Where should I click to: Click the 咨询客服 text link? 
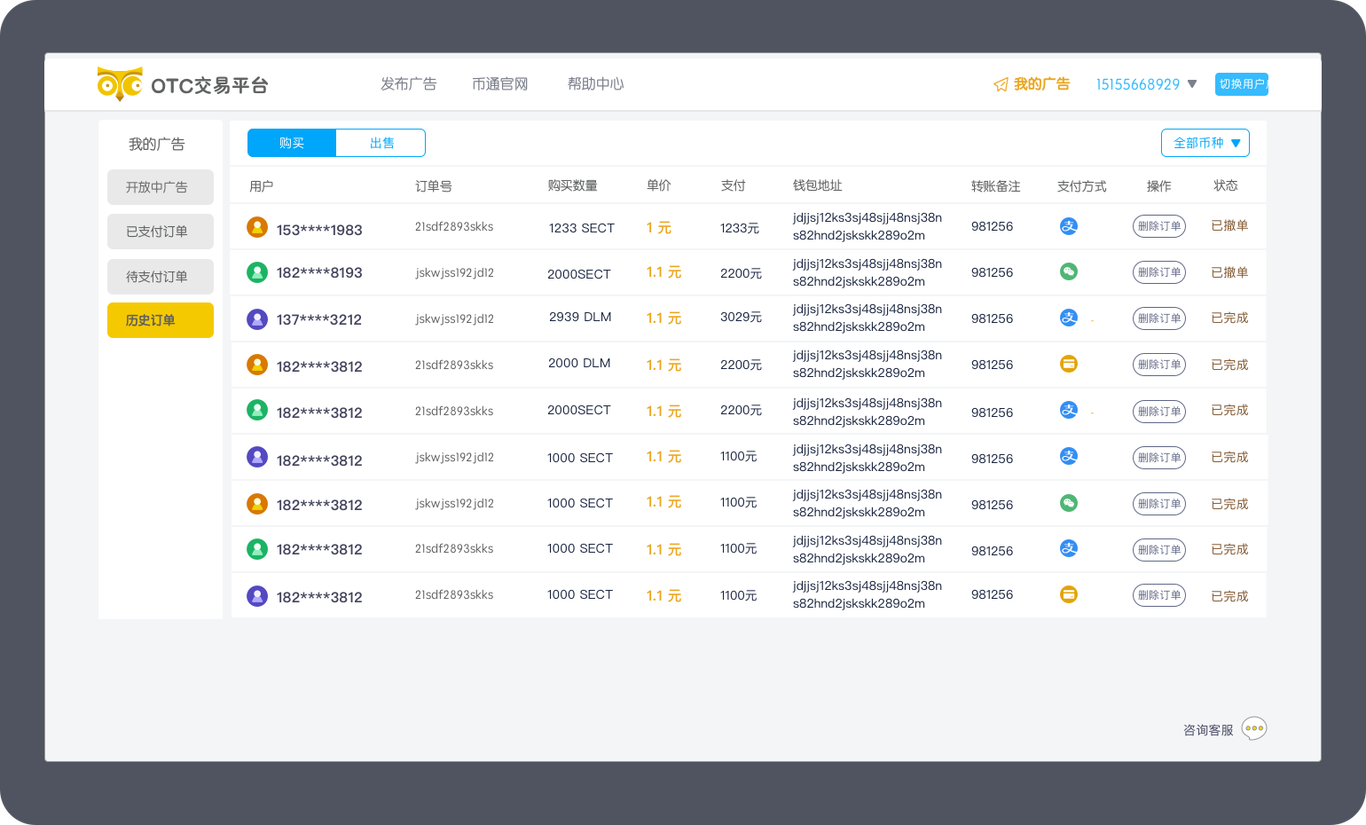coord(1208,730)
